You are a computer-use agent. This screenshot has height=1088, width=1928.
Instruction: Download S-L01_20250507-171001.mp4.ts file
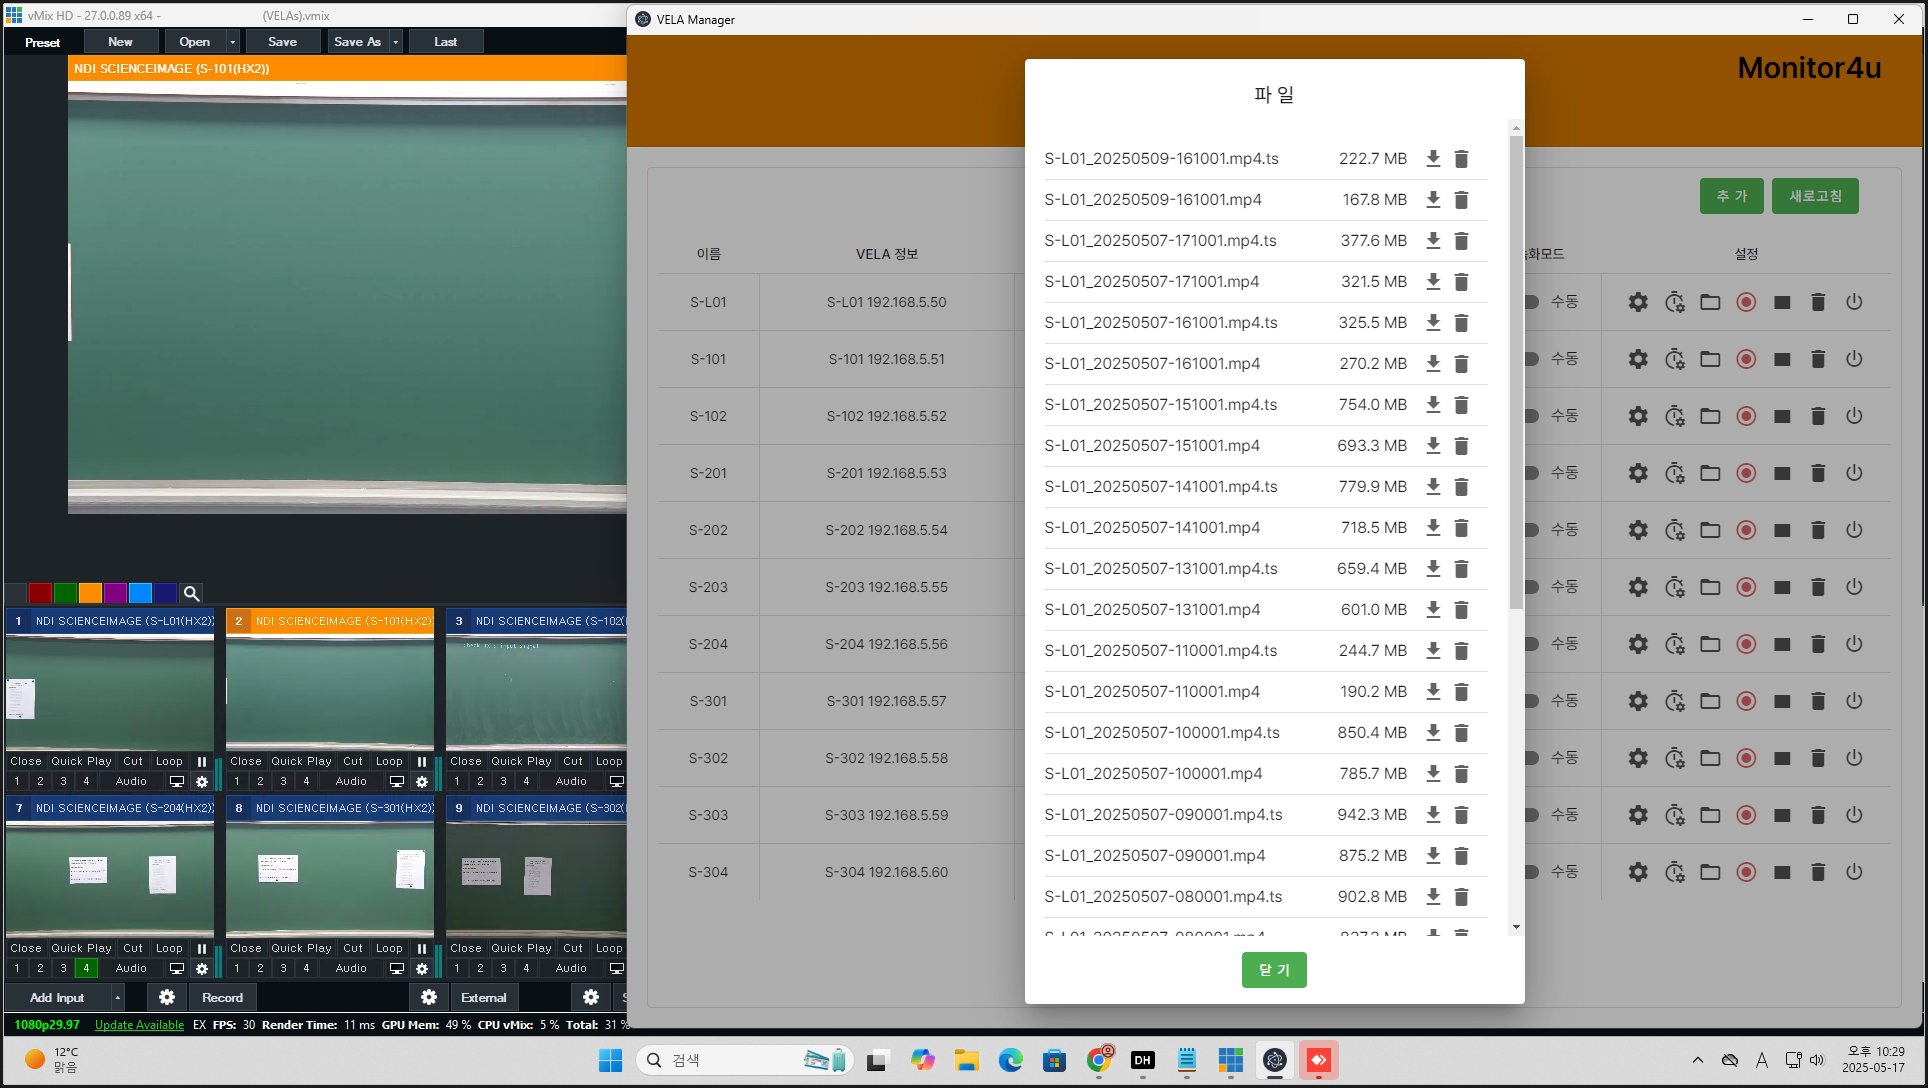coord(1433,241)
